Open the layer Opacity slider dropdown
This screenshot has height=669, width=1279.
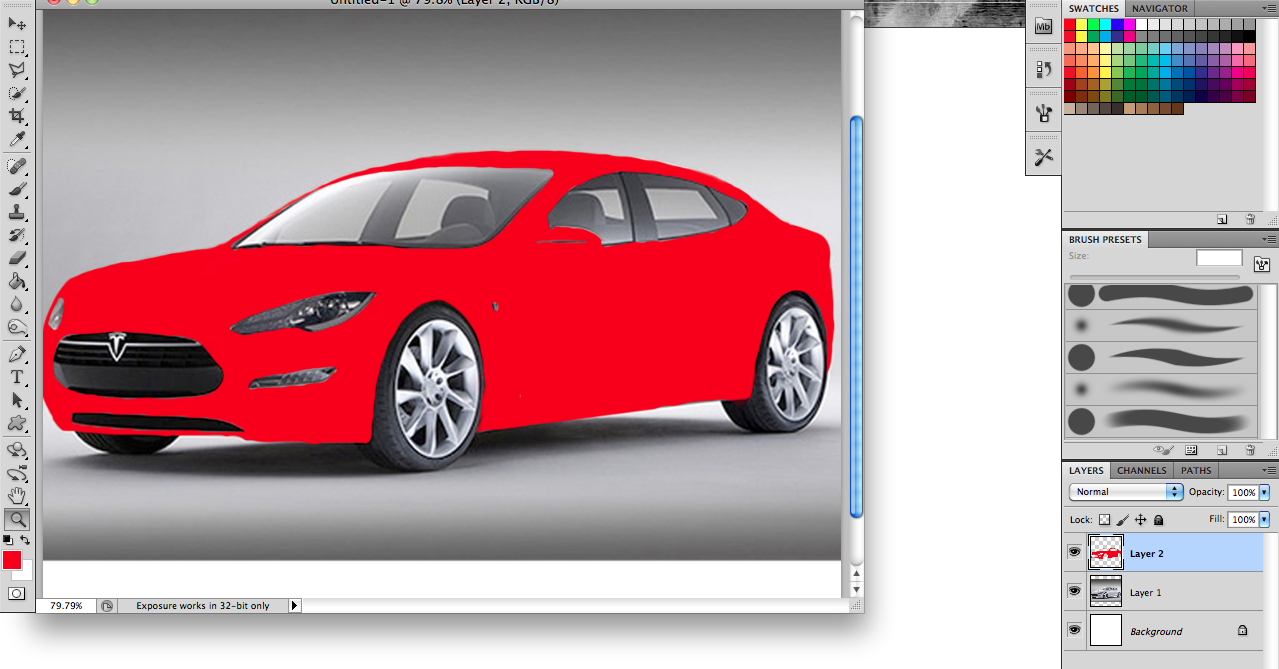[x=1264, y=492]
